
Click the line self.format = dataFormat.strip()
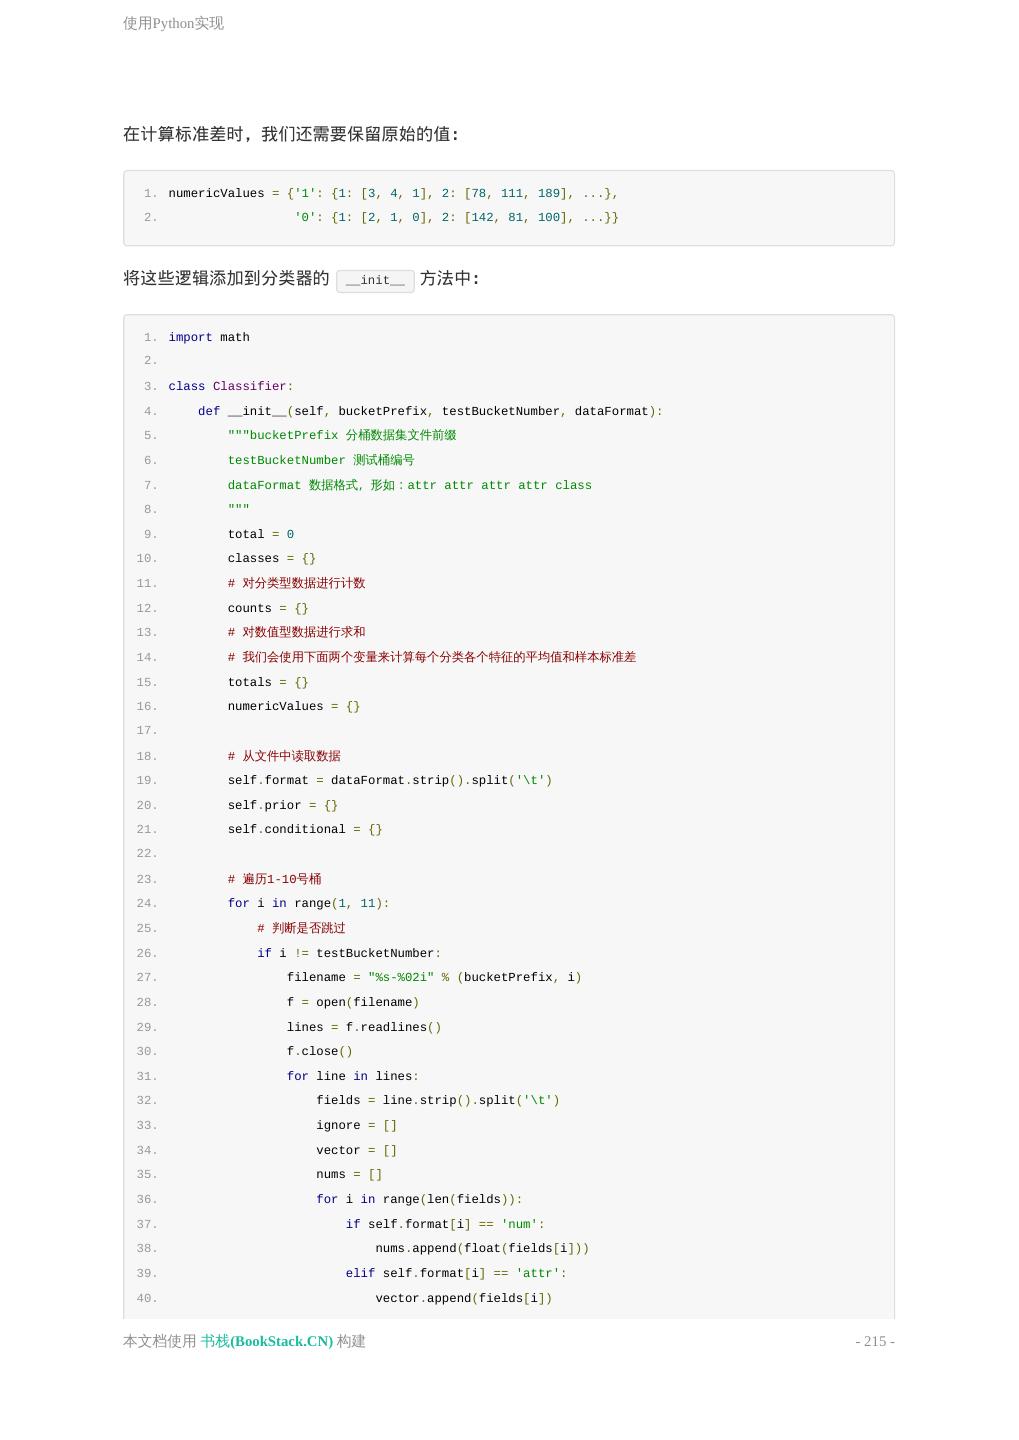coord(390,780)
